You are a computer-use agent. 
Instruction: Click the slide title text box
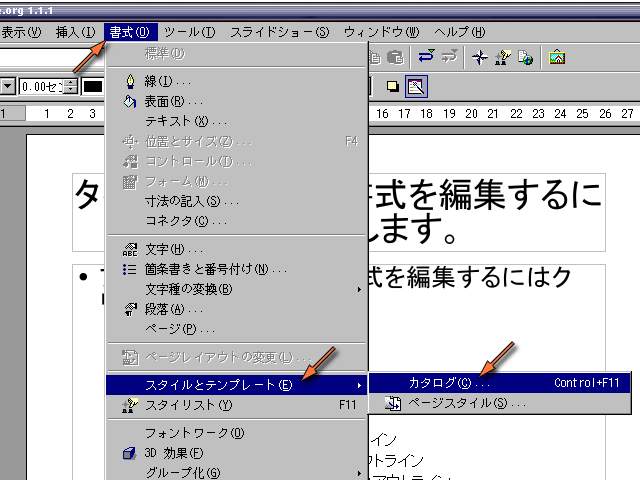pos(339,212)
